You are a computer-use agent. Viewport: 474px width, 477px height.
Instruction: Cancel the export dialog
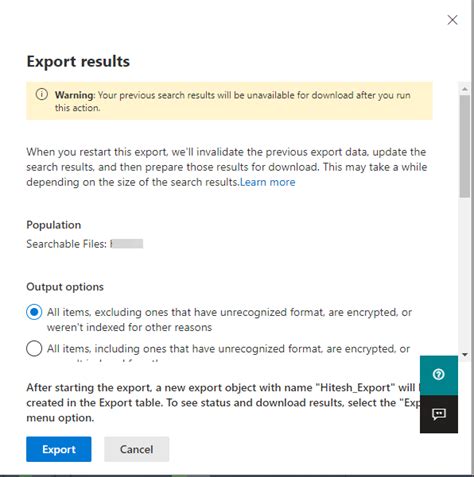pyautogui.click(x=136, y=449)
